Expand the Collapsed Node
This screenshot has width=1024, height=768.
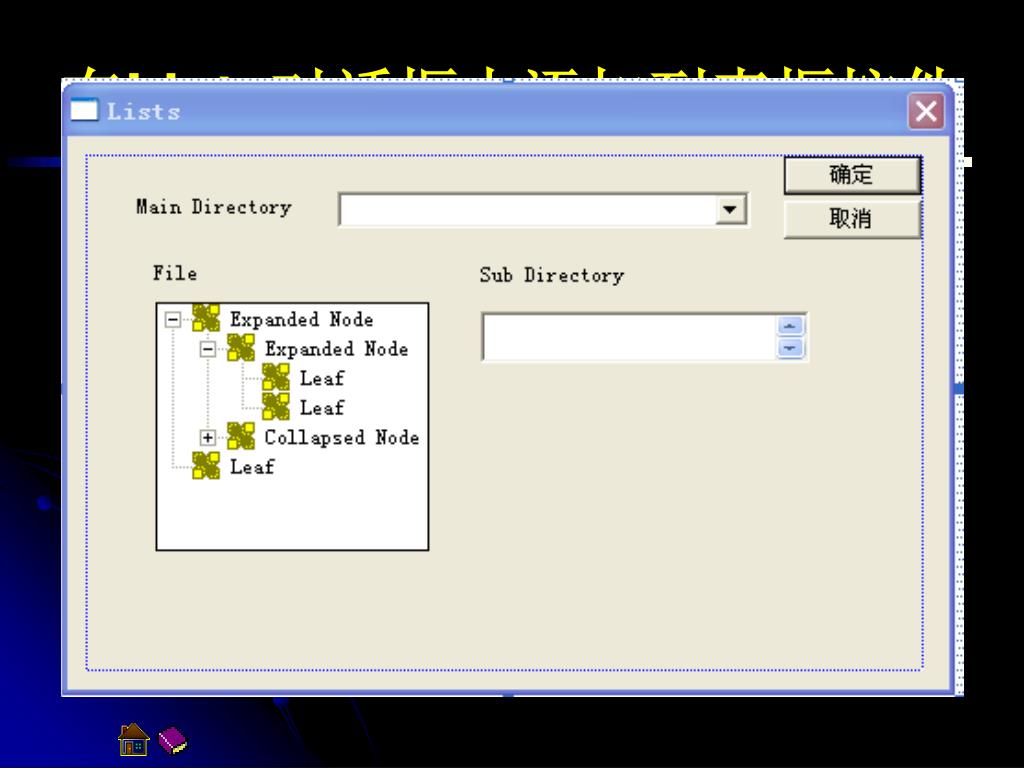click(207, 438)
